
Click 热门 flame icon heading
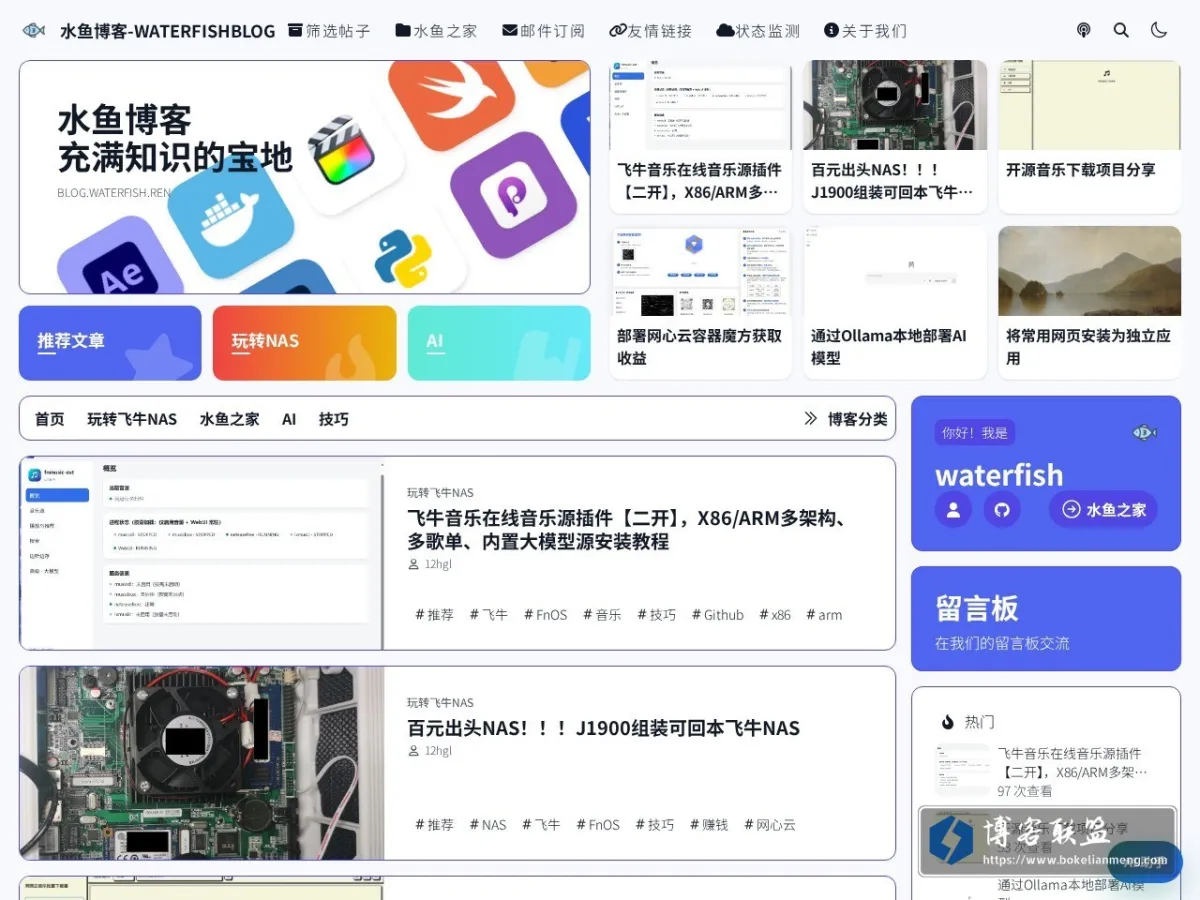967,722
